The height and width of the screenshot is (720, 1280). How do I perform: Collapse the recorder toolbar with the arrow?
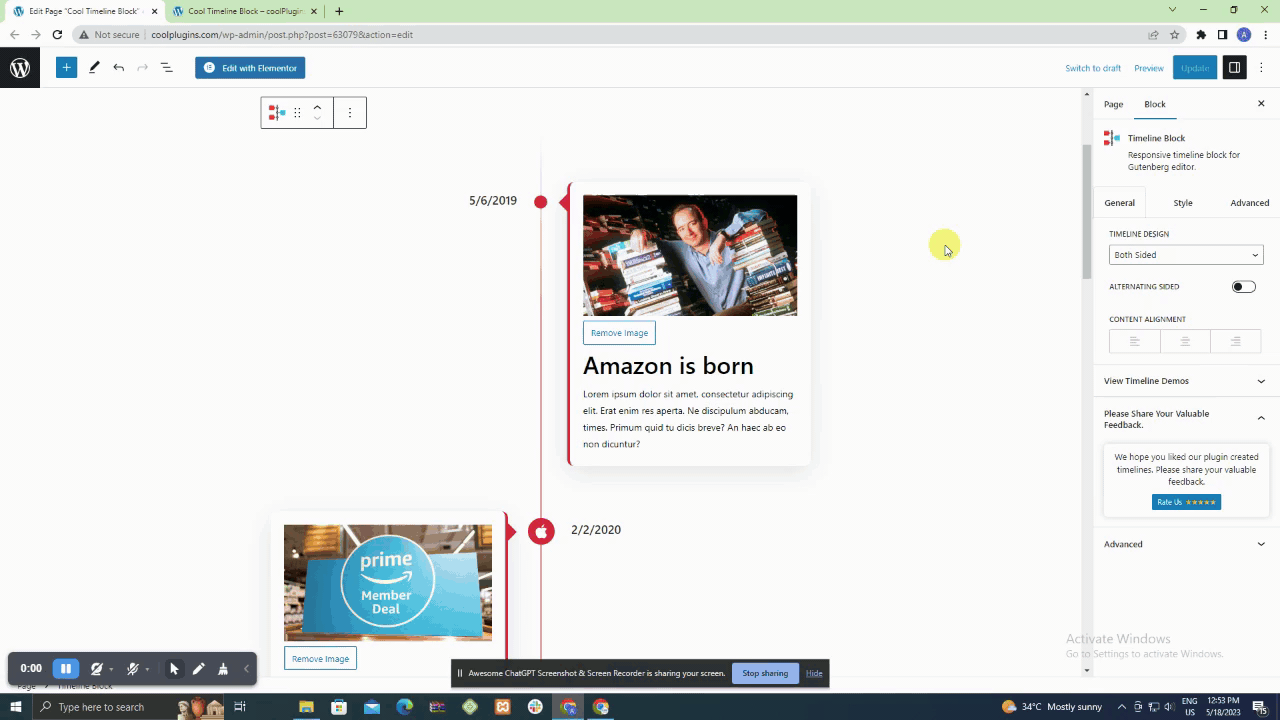click(246, 669)
